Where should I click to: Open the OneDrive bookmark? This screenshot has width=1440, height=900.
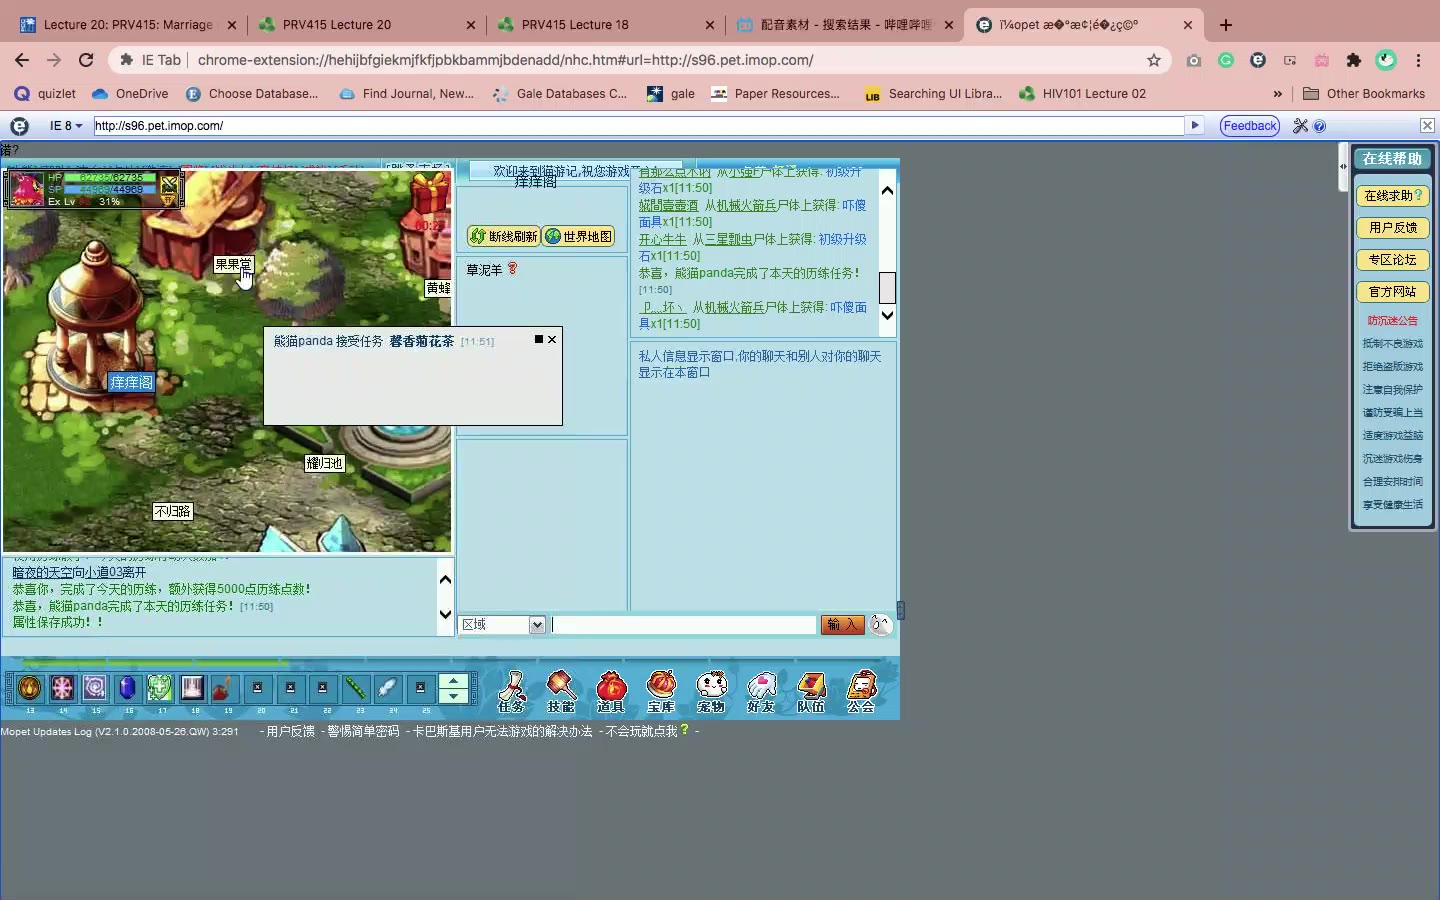pyautogui.click(x=130, y=94)
